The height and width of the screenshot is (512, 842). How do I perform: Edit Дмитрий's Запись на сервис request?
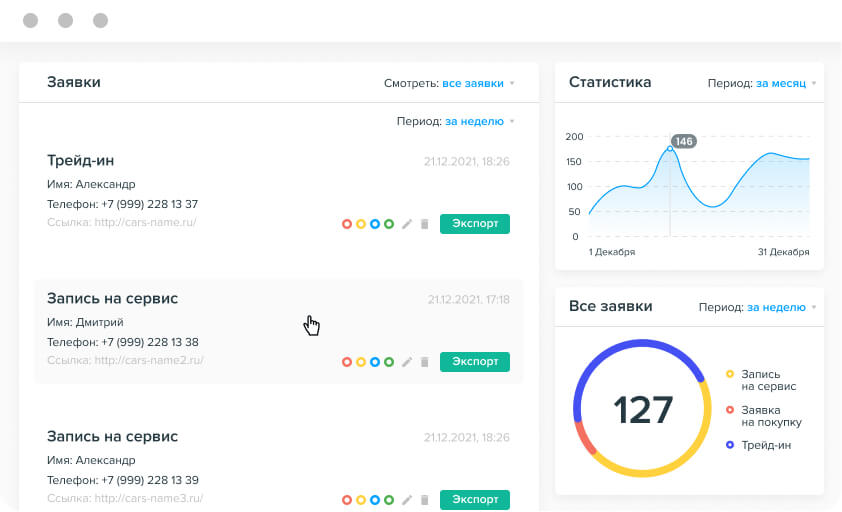[x=407, y=362]
